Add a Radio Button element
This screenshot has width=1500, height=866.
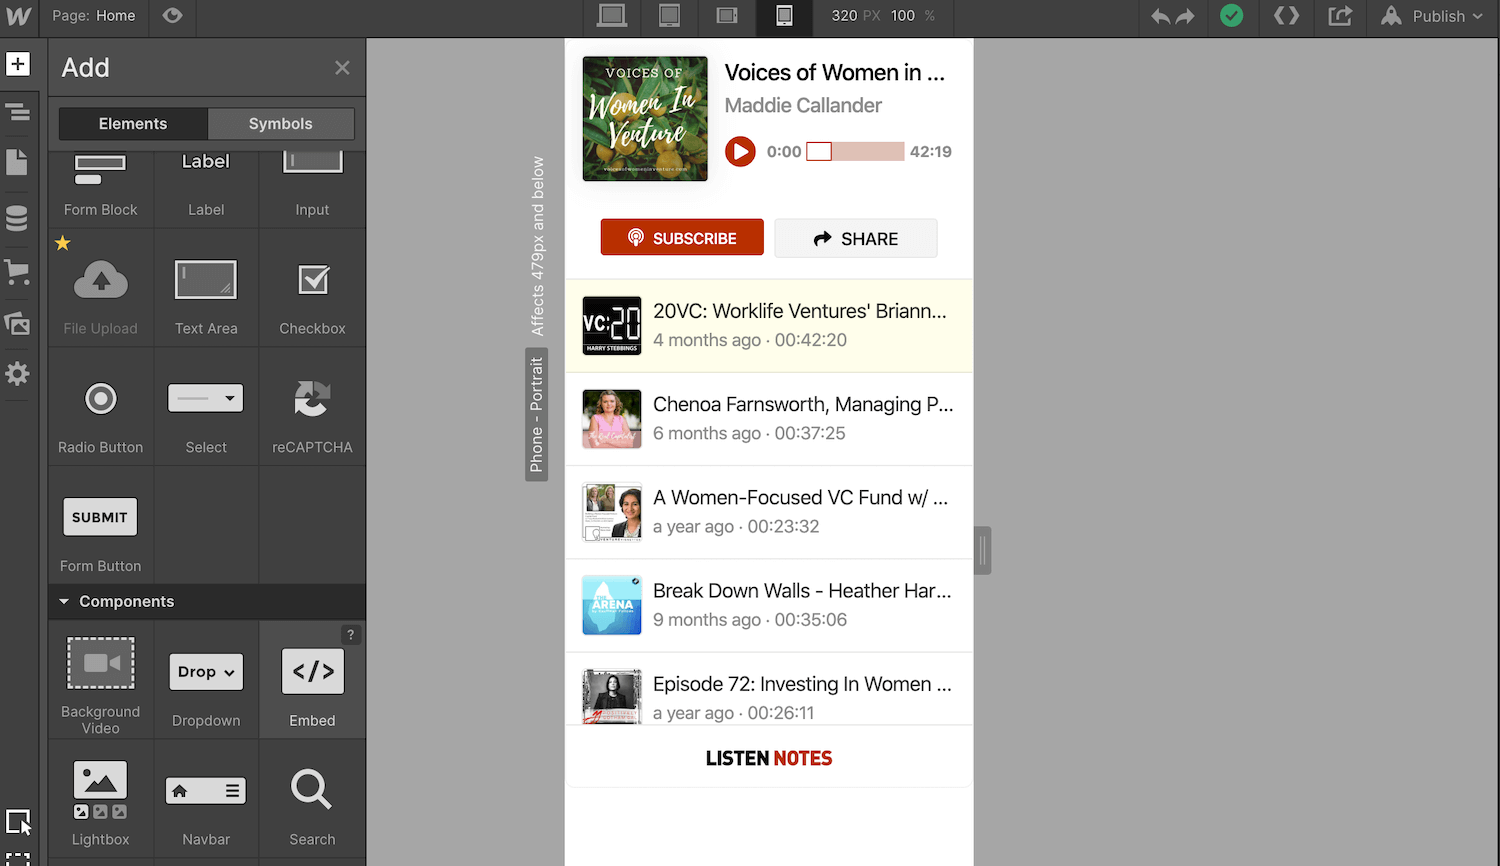(101, 407)
